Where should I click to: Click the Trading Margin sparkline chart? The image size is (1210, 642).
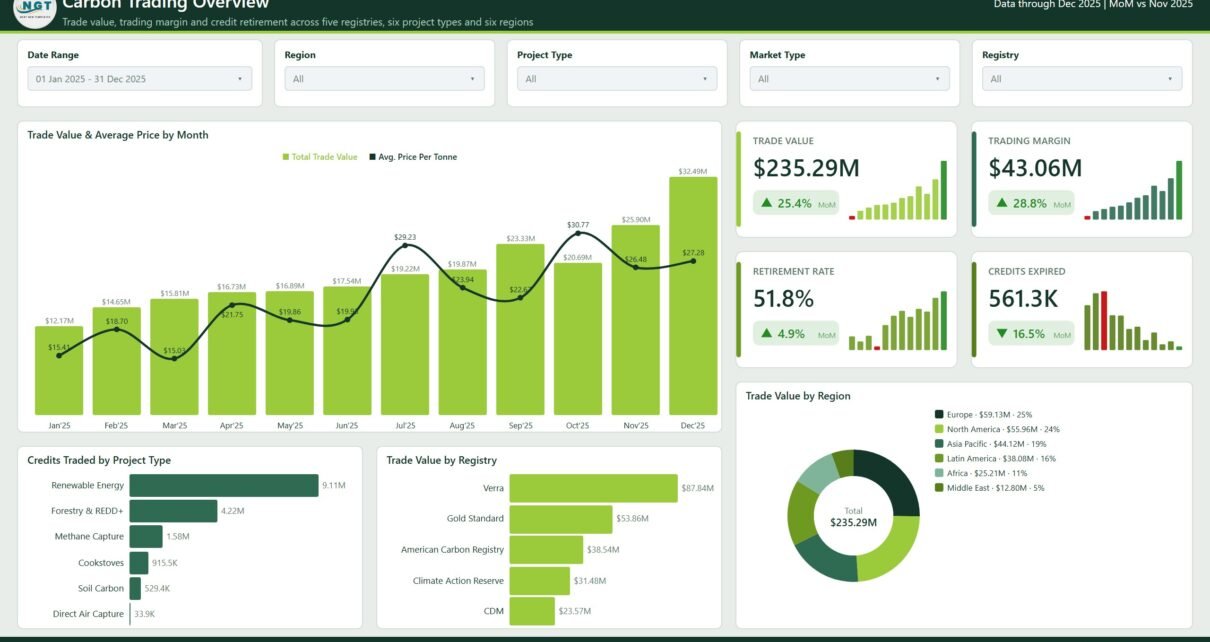pos(1133,190)
